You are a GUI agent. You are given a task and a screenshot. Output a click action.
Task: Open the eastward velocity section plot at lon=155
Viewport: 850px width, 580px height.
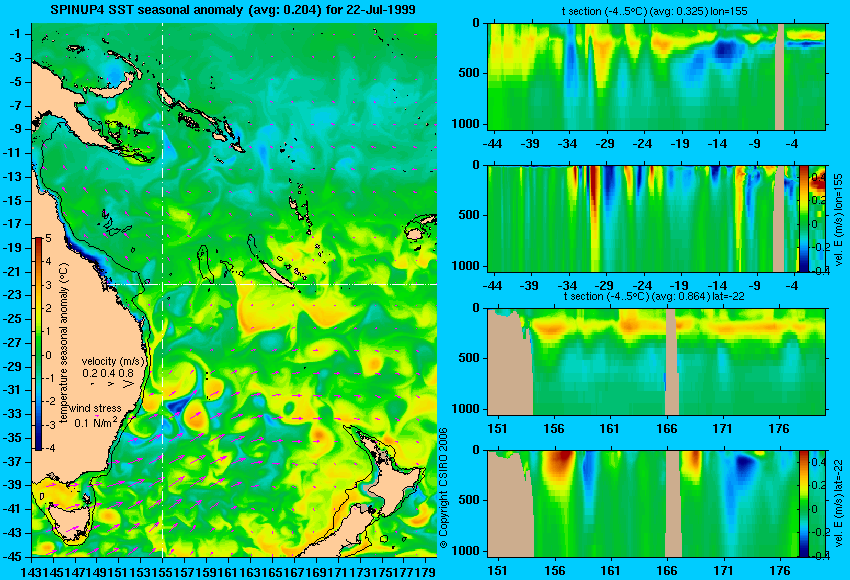[x=643, y=218]
